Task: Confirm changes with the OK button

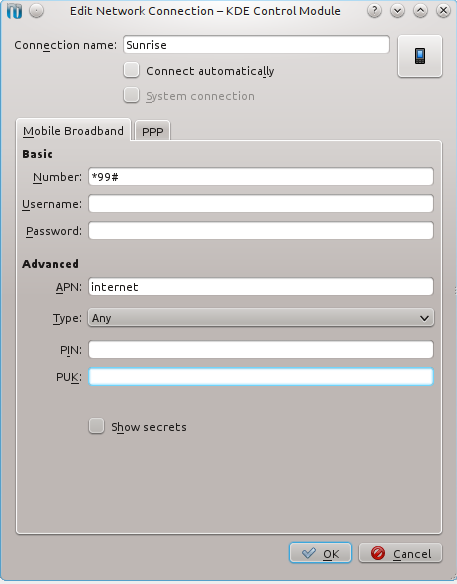Action: click(320, 553)
